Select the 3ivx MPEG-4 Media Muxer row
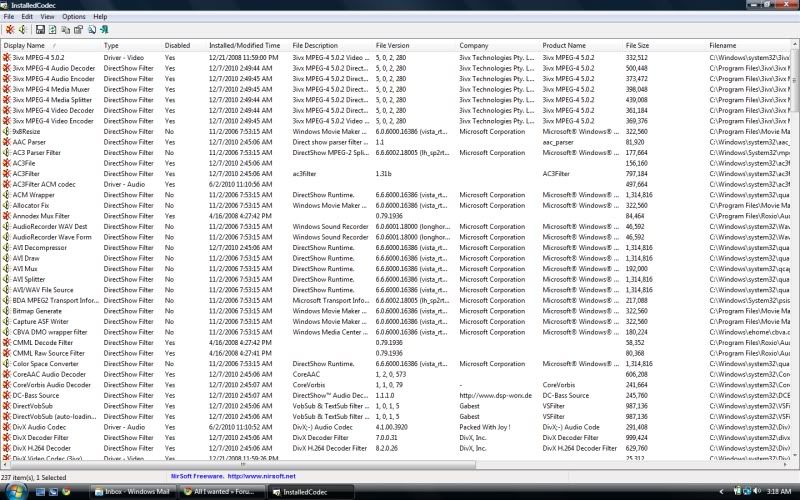Image resolution: width=800 pixels, height=500 pixels. [395, 89]
